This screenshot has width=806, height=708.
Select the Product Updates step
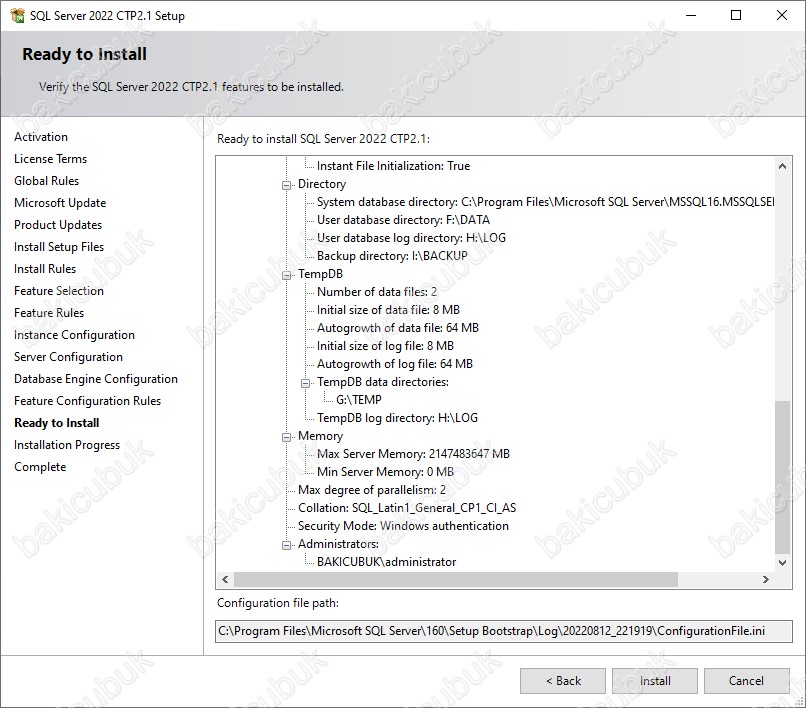click(x=58, y=225)
